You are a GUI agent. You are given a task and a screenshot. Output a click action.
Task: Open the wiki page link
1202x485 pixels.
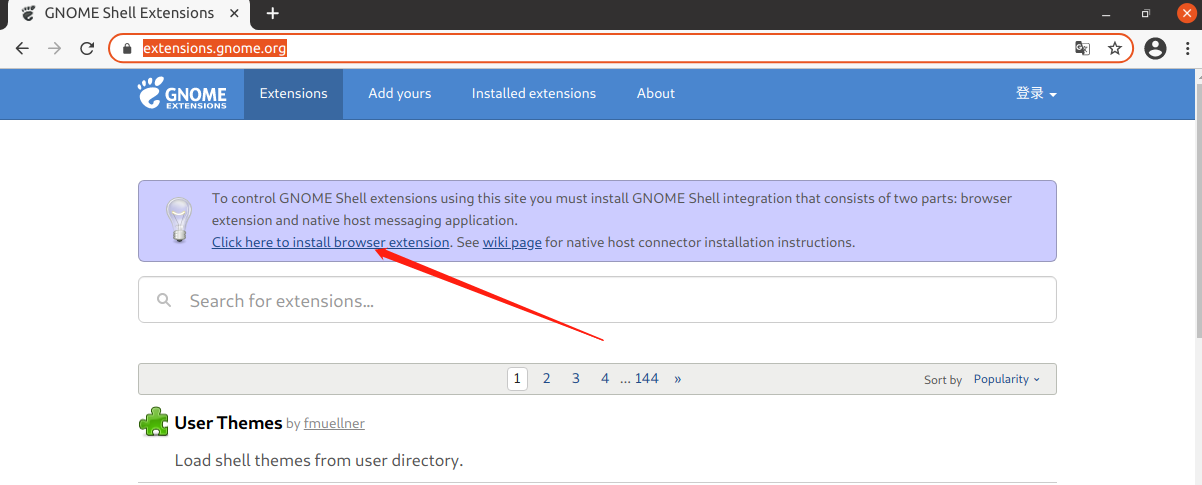(x=512, y=242)
